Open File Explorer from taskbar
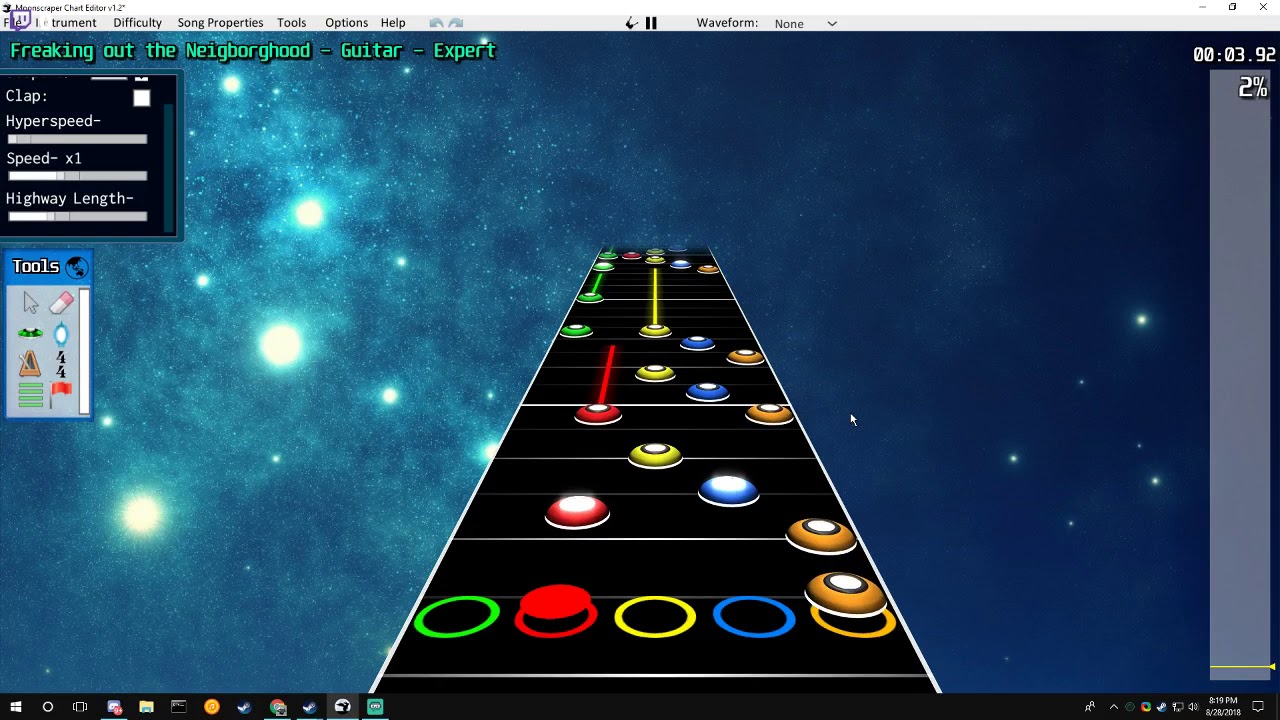This screenshot has width=1280, height=720. 146,707
